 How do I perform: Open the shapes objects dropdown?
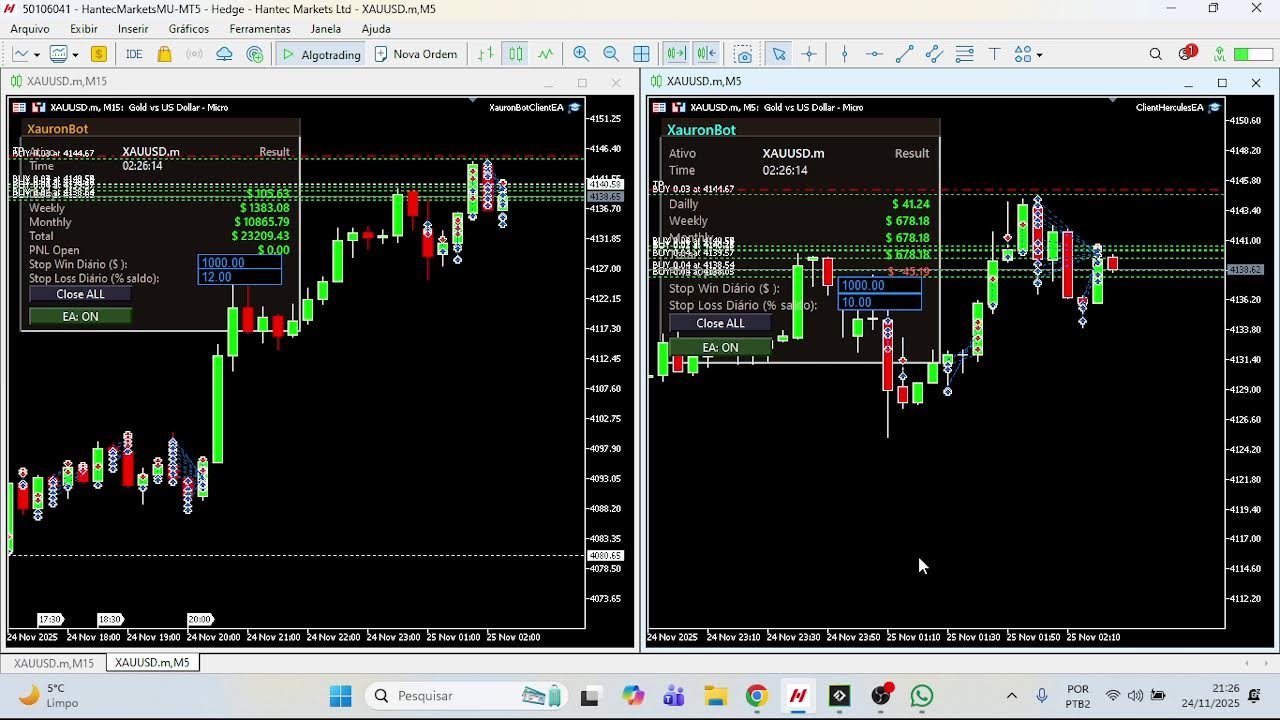pyautogui.click(x=1029, y=54)
